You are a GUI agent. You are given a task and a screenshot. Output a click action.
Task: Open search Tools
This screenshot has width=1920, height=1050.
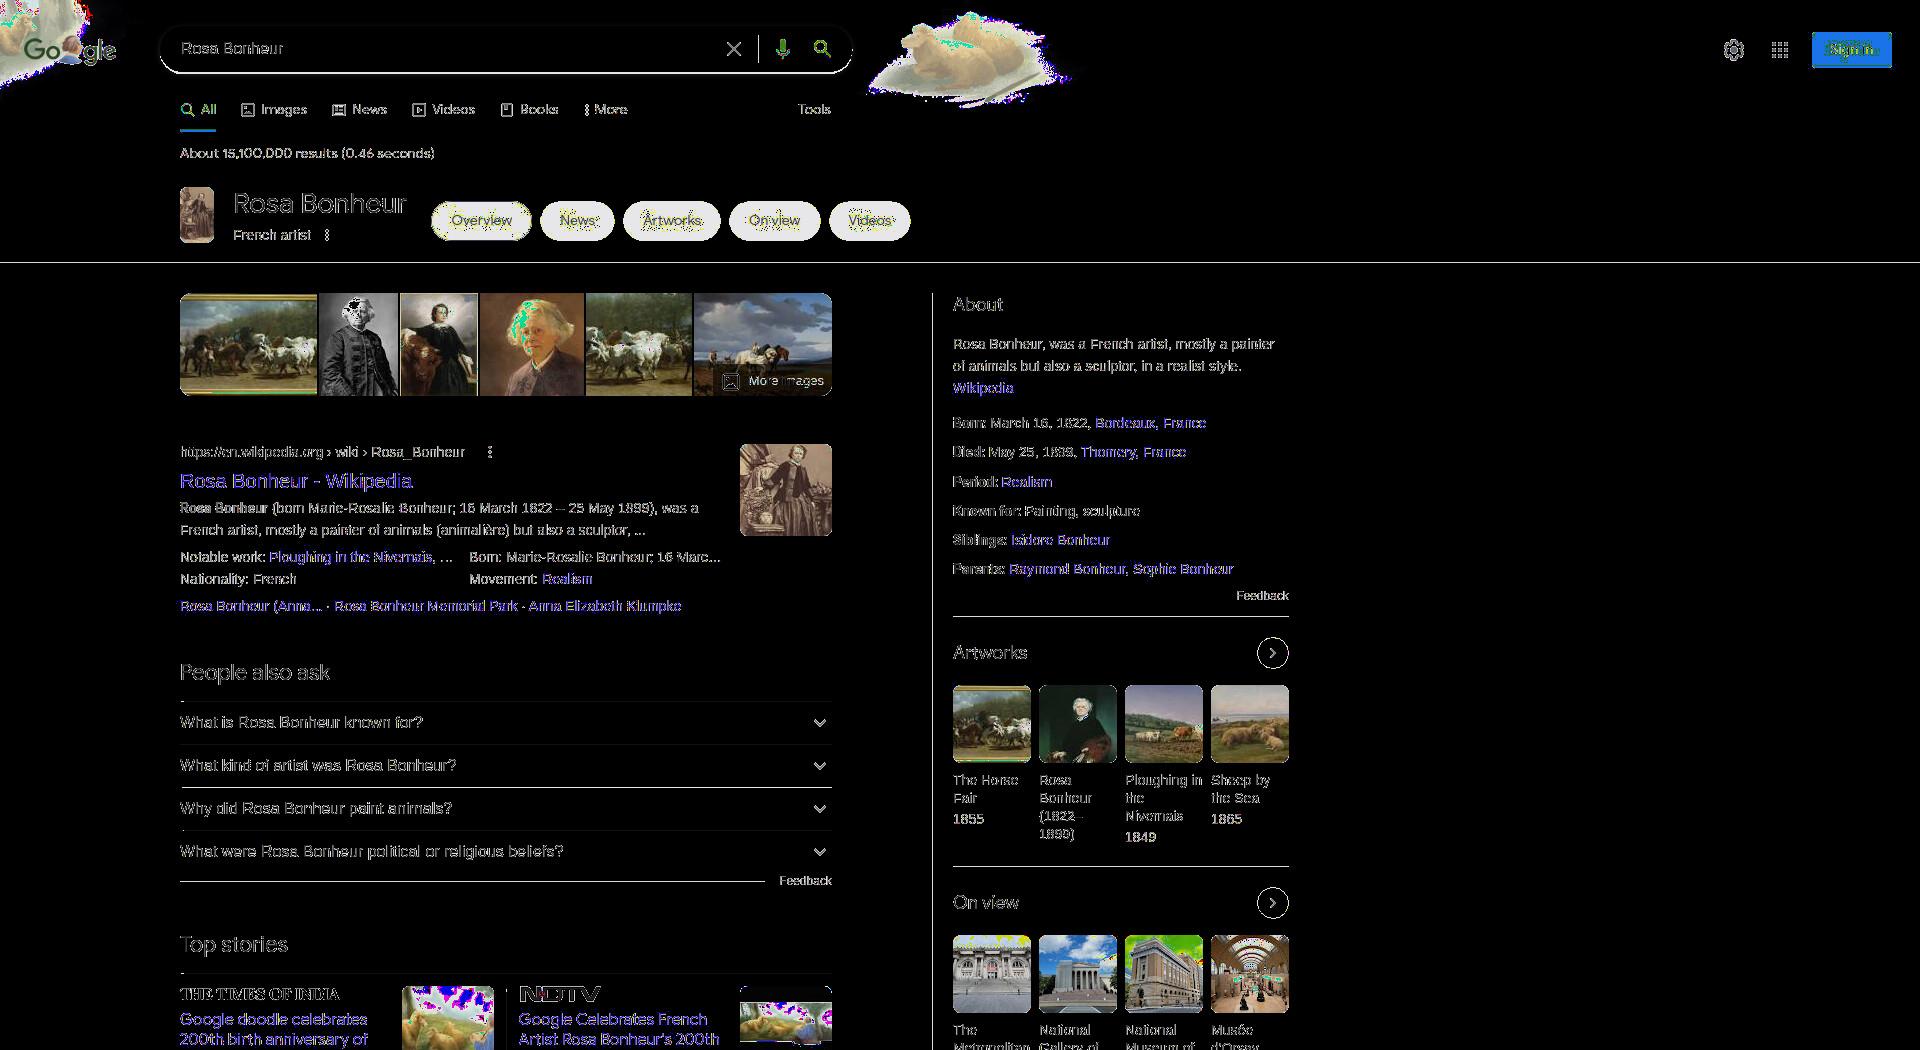pyautogui.click(x=814, y=110)
